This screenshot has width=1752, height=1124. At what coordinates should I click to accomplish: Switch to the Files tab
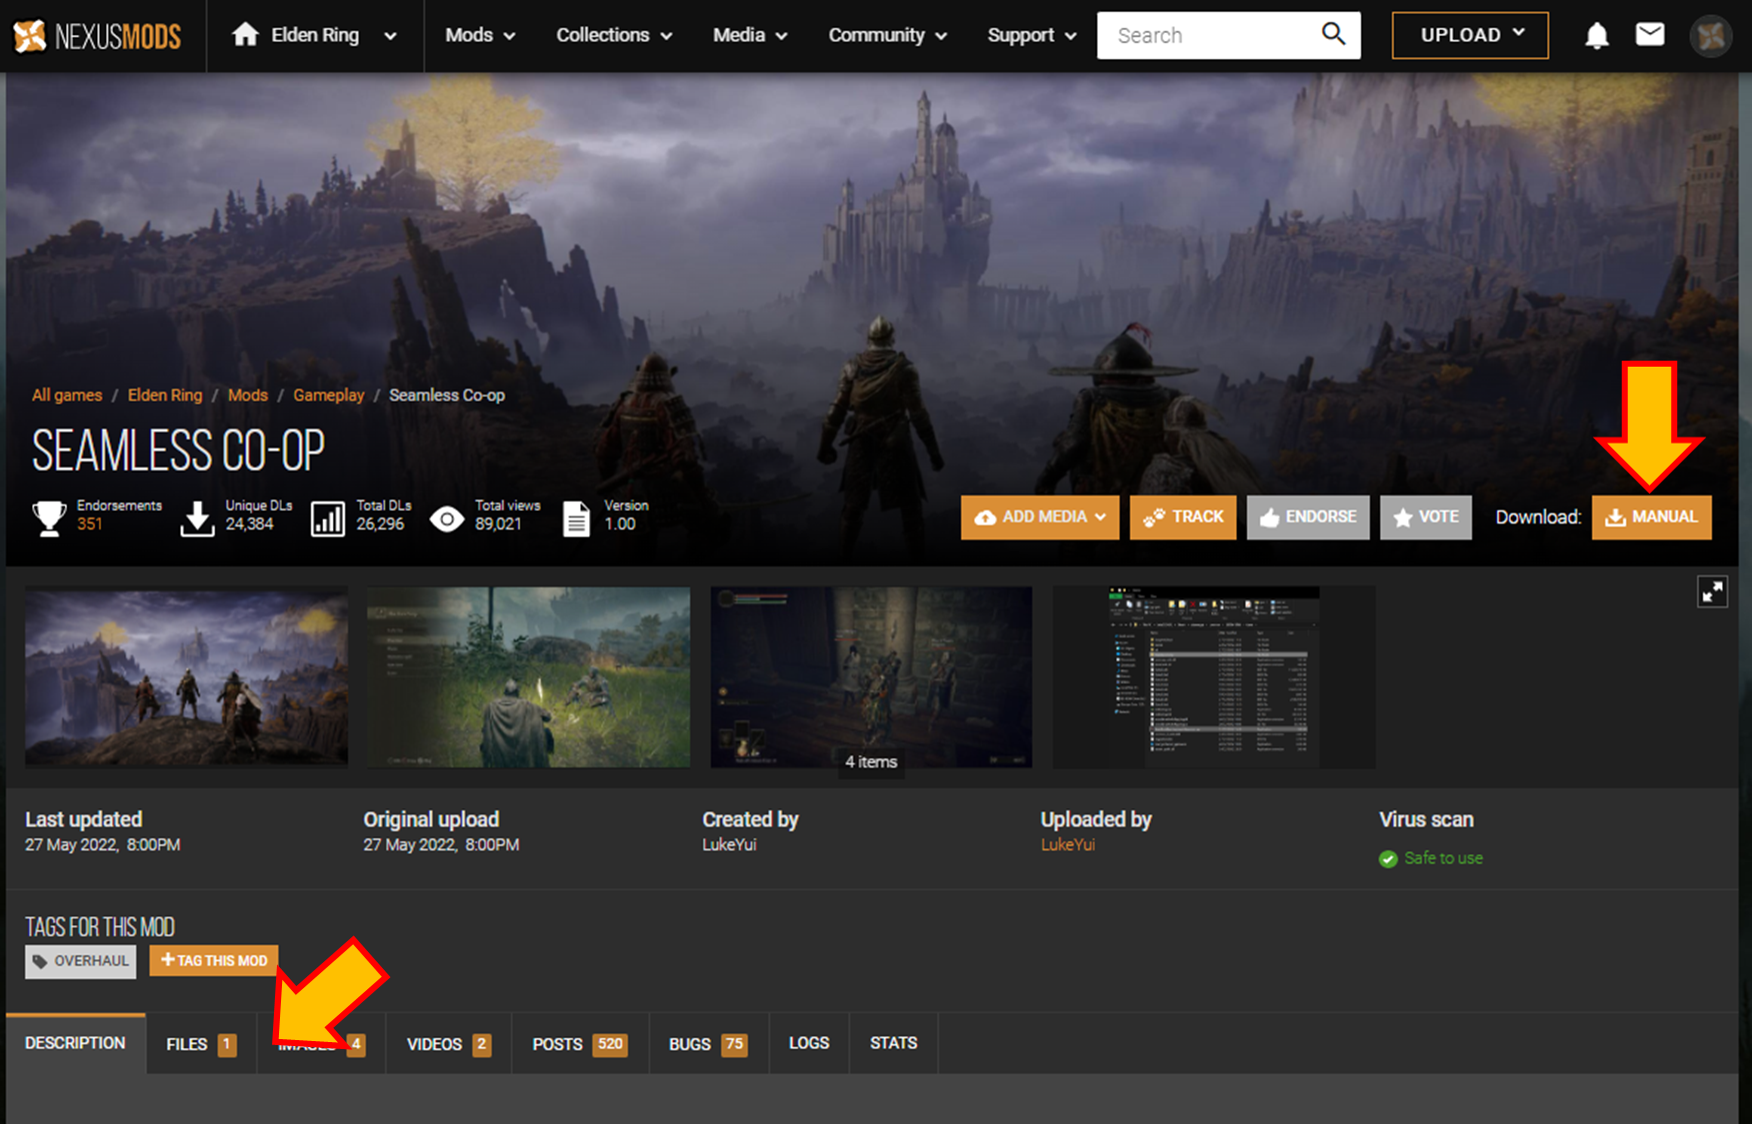(201, 1044)
